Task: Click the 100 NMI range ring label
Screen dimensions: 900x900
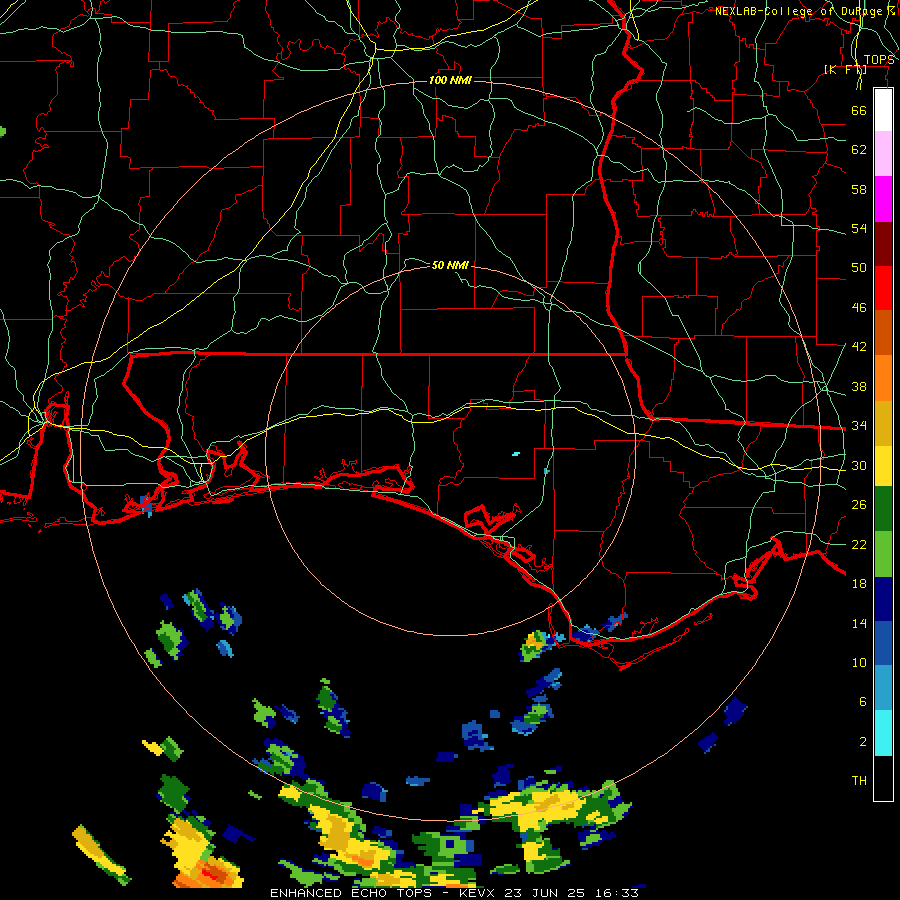Action: tap(450, 80)
